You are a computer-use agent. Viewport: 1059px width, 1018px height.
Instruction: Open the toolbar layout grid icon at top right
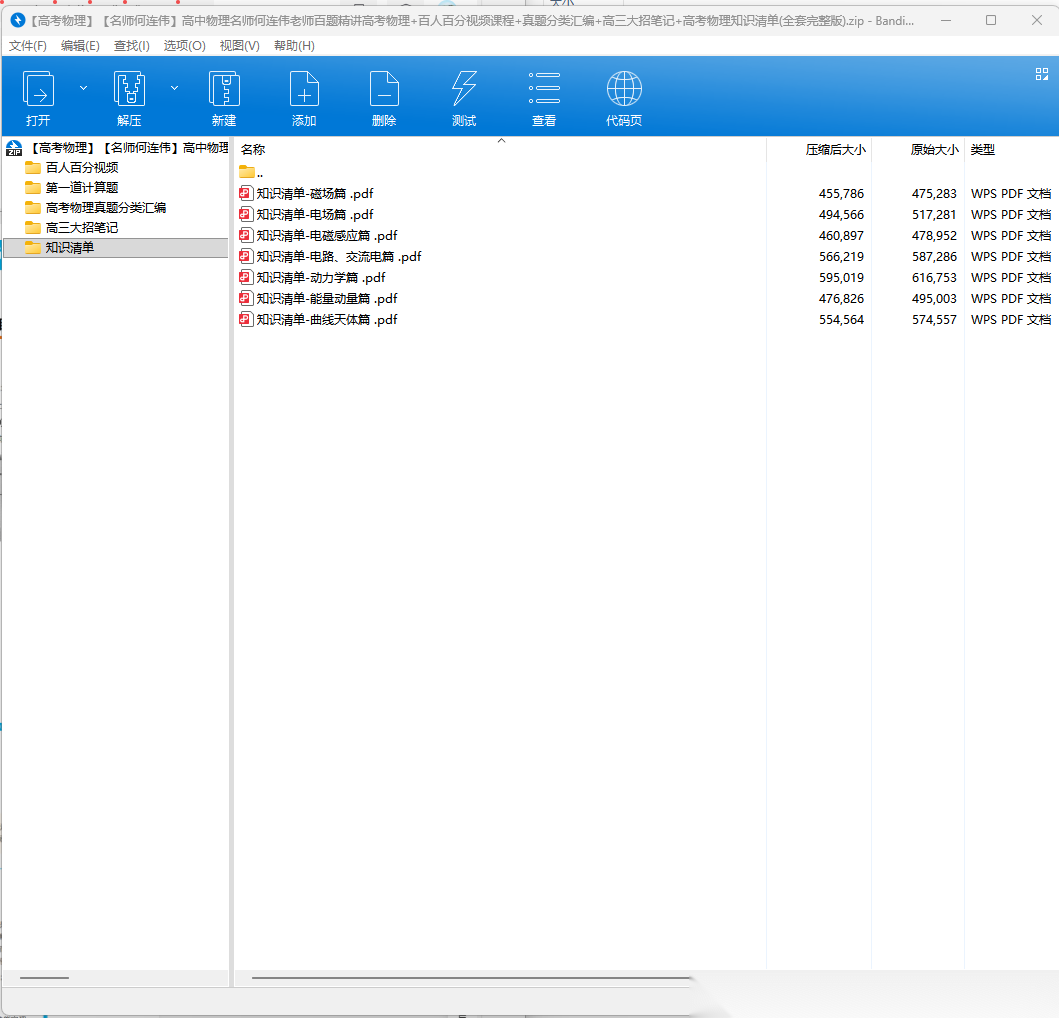pos(1041,73)
